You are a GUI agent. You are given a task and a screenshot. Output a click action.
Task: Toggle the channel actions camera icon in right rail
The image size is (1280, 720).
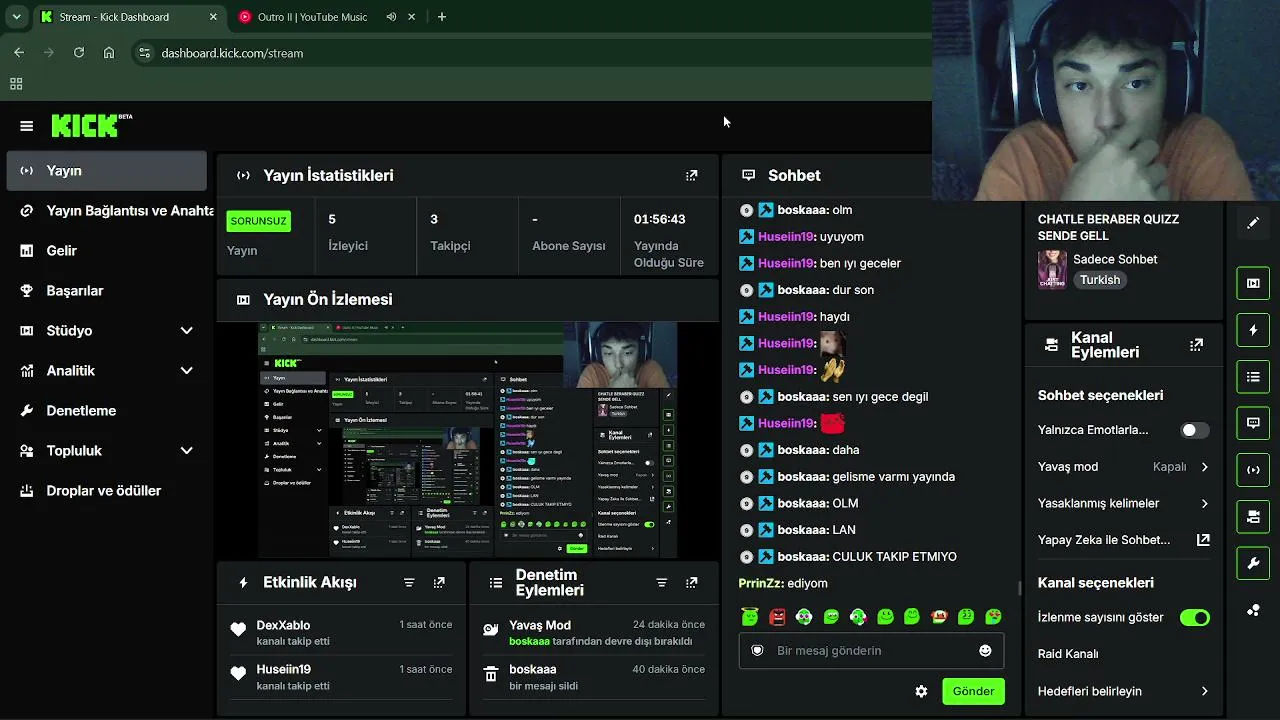(x=1253, y=517)
